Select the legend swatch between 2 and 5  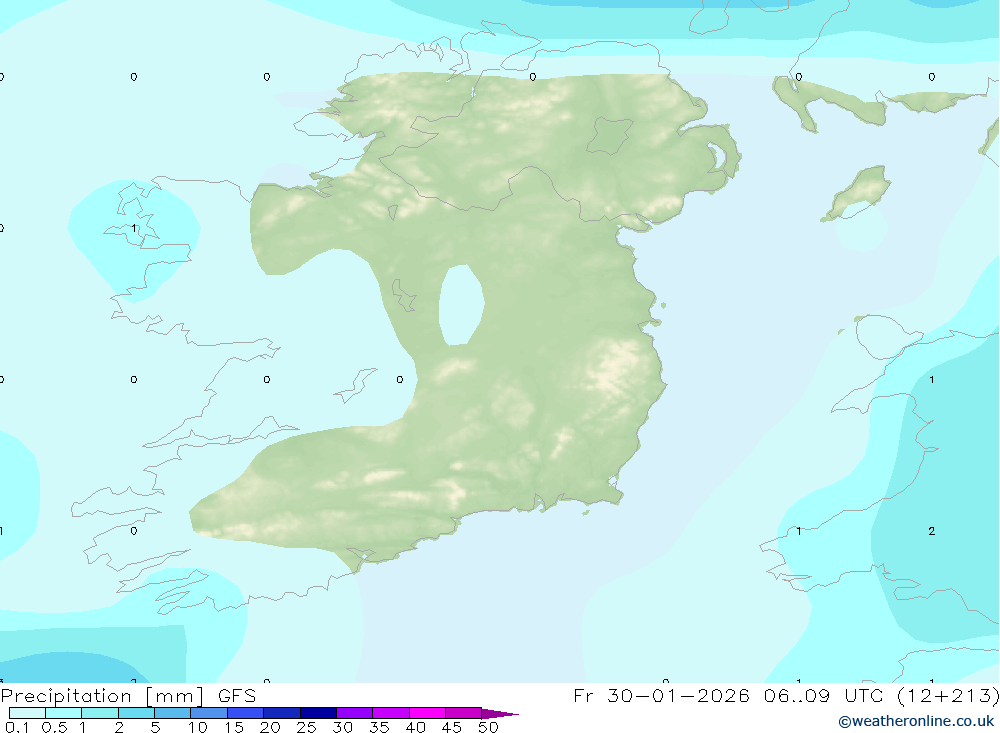(x=136, y=713)
